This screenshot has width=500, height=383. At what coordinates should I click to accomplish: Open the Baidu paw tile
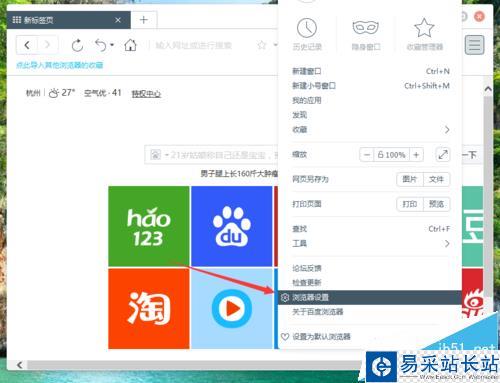pyautogui.click(x=232, y=226)
